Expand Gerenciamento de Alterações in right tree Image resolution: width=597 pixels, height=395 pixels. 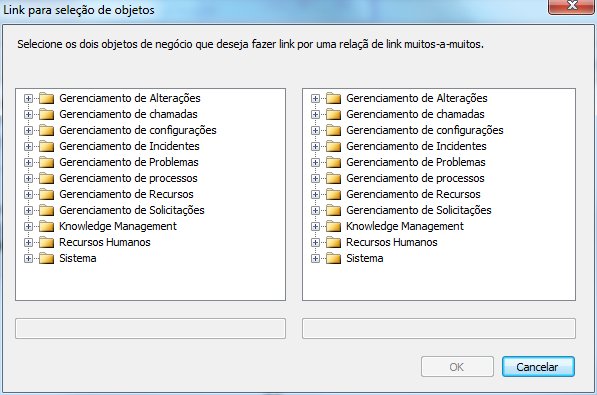pyautogui.click(x=315, y=98)
